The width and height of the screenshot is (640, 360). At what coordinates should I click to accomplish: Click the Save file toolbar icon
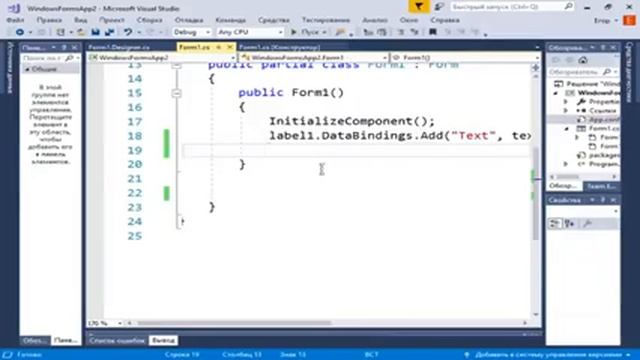pyautogui.click(x=96, y=32)
